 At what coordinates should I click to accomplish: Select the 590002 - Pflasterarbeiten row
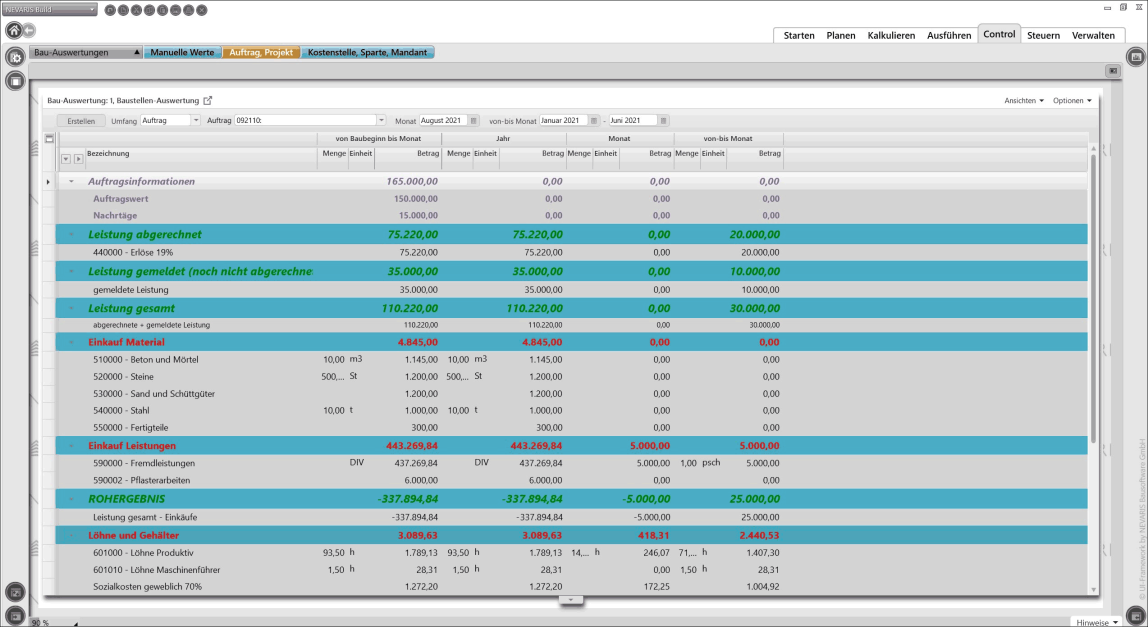coord(571,481)
